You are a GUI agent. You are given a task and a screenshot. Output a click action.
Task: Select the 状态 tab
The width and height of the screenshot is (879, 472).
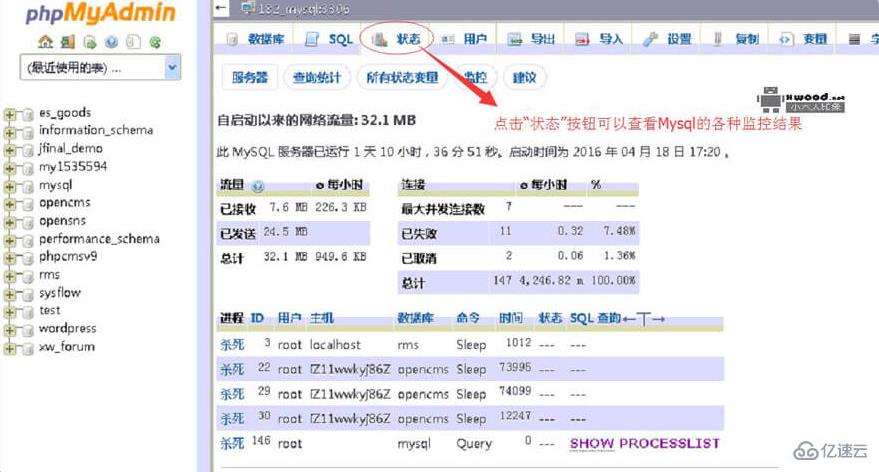[396, 39]
